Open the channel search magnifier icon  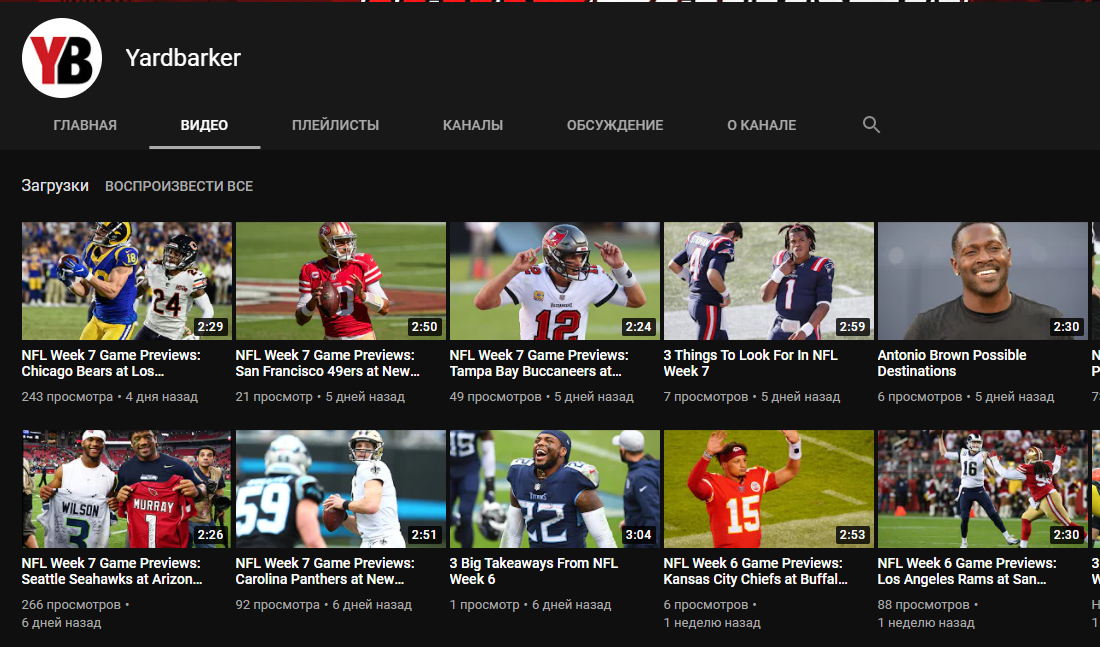[871, 125]
